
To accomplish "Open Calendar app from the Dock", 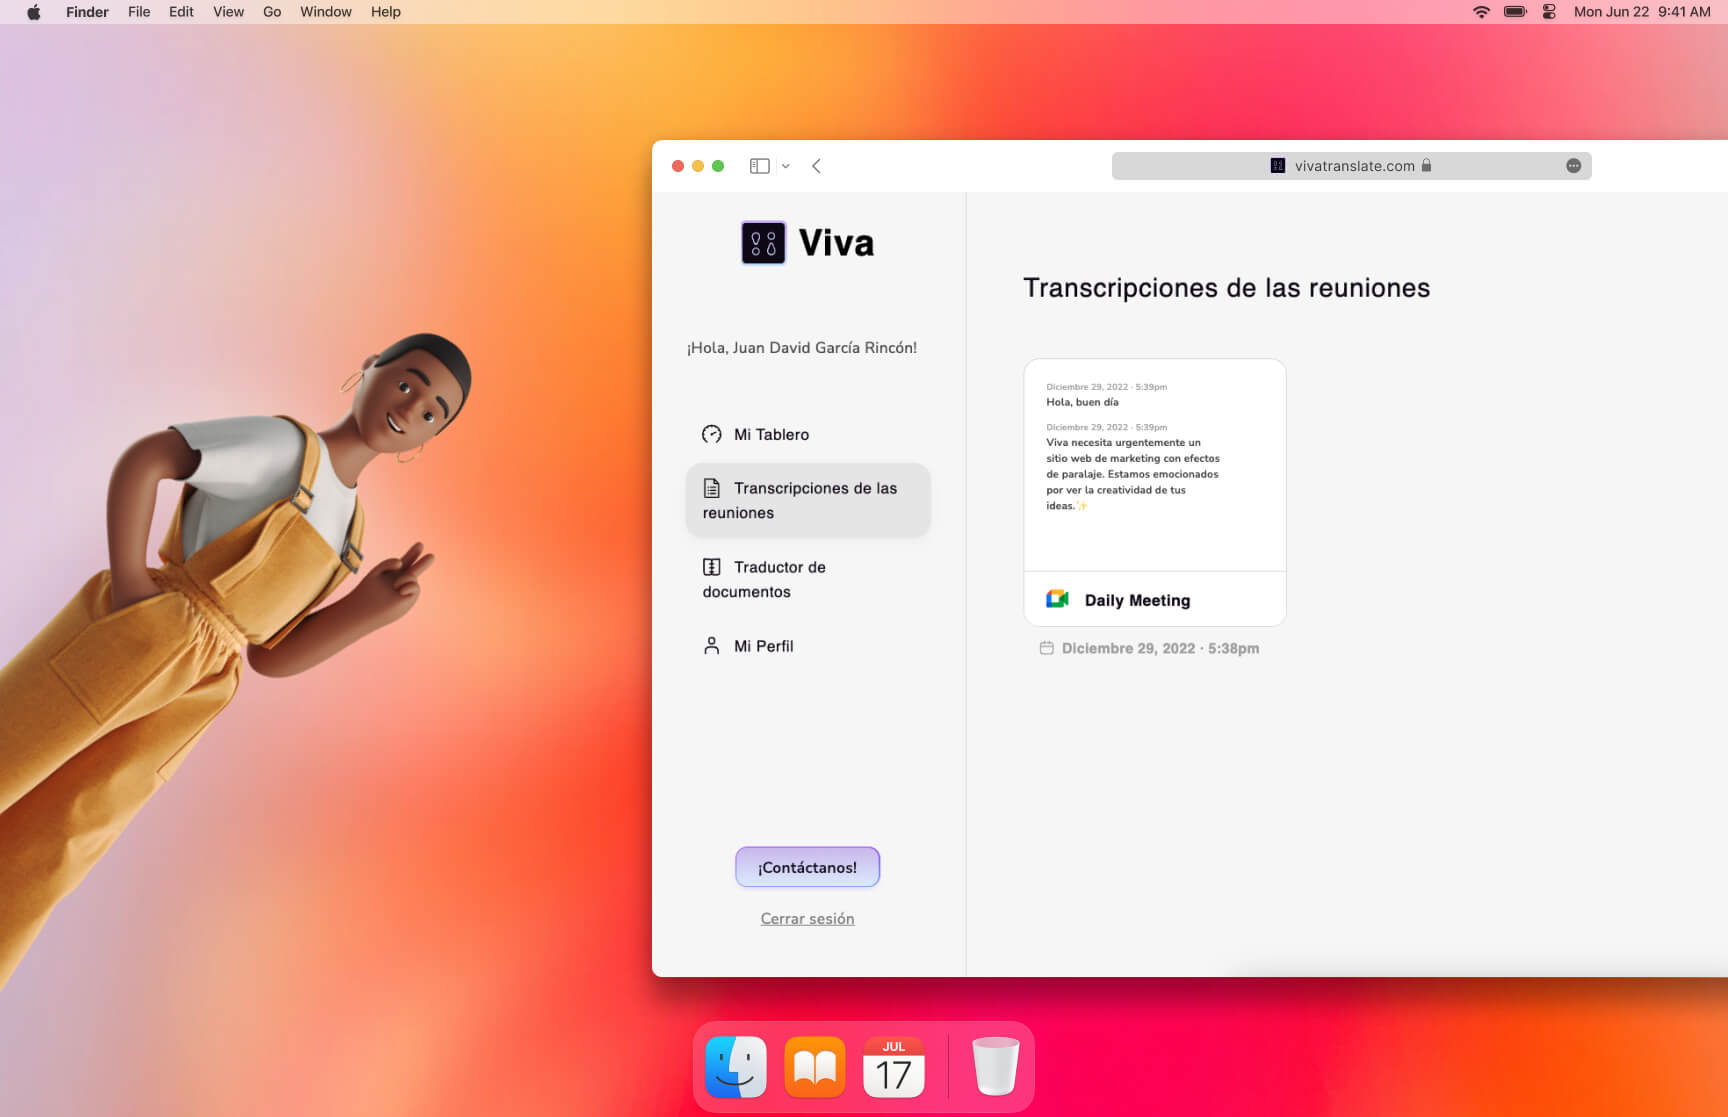I will coord(894,1066).
